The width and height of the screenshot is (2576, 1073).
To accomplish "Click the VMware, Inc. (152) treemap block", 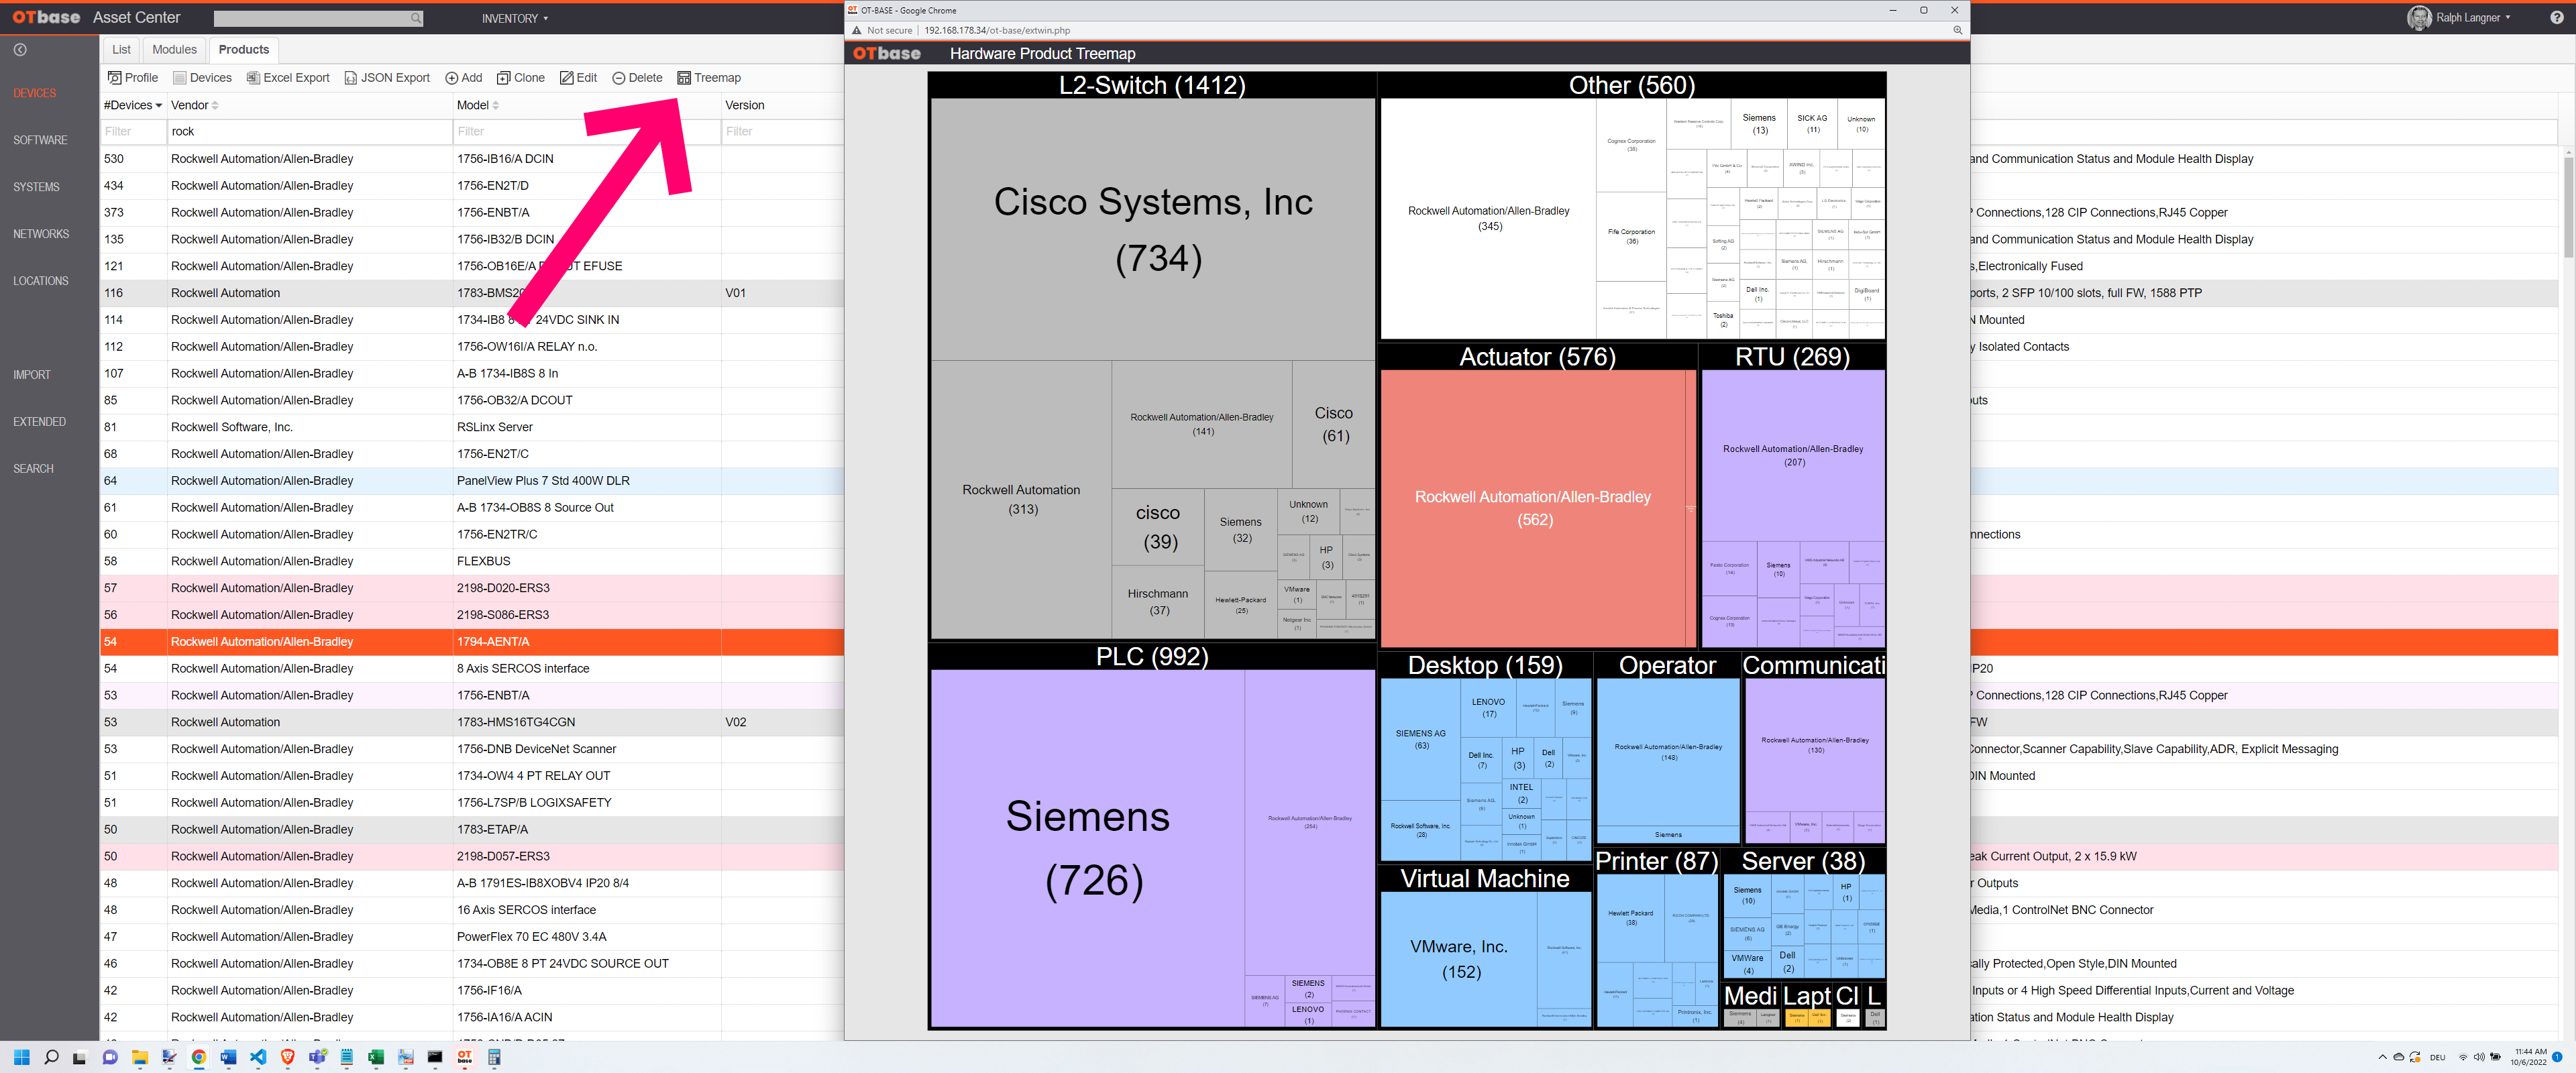I will coord(1459,959).
